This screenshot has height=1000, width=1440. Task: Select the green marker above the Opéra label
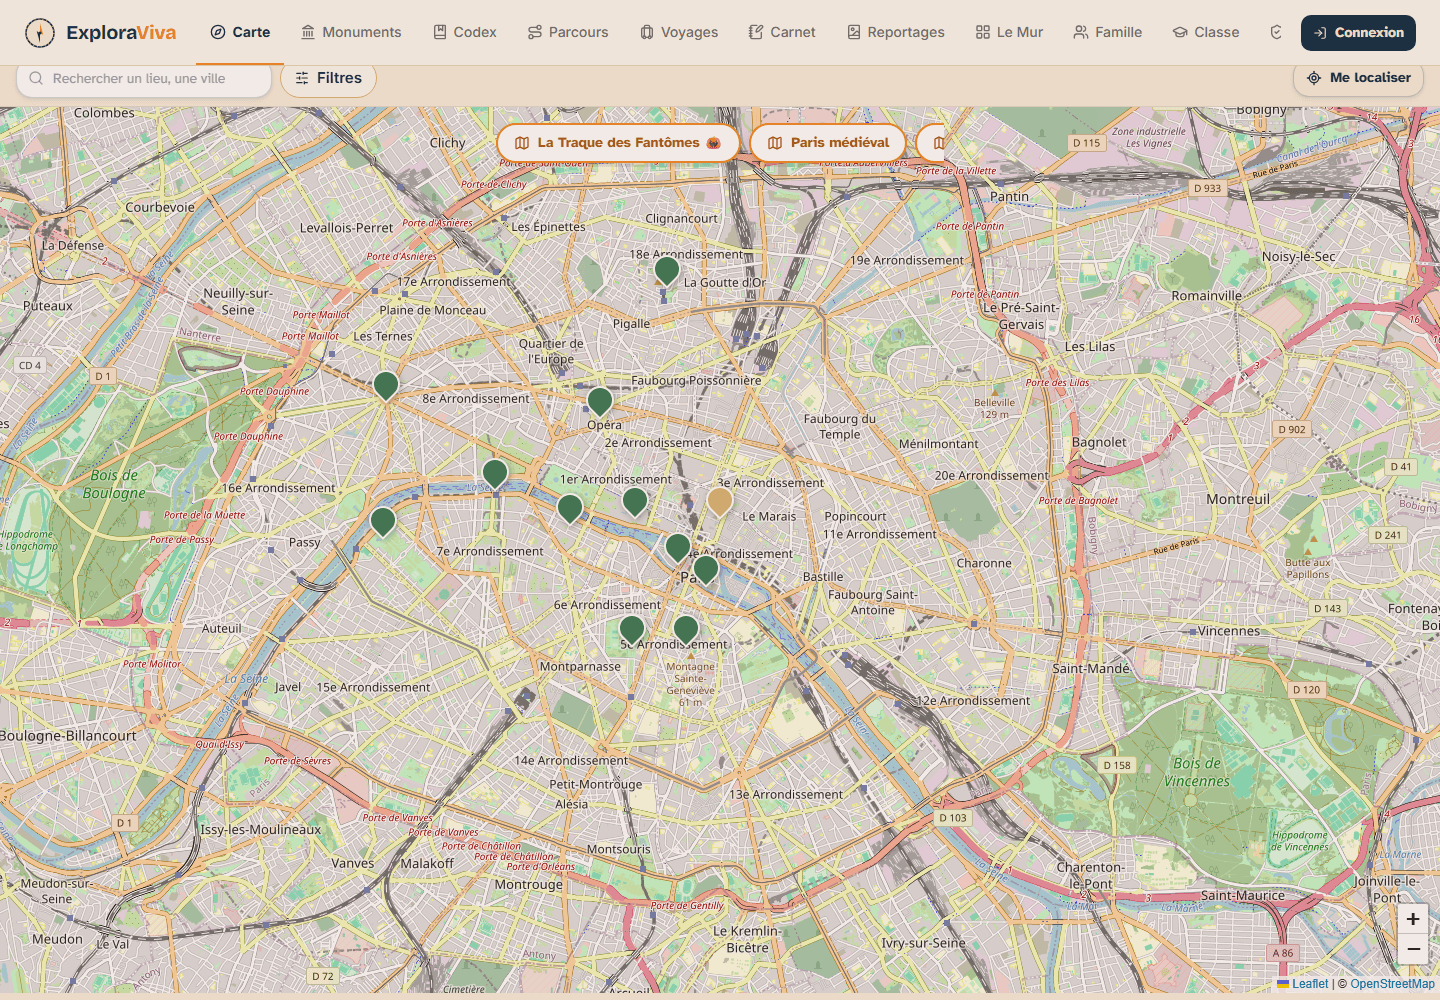coord(600,401)
